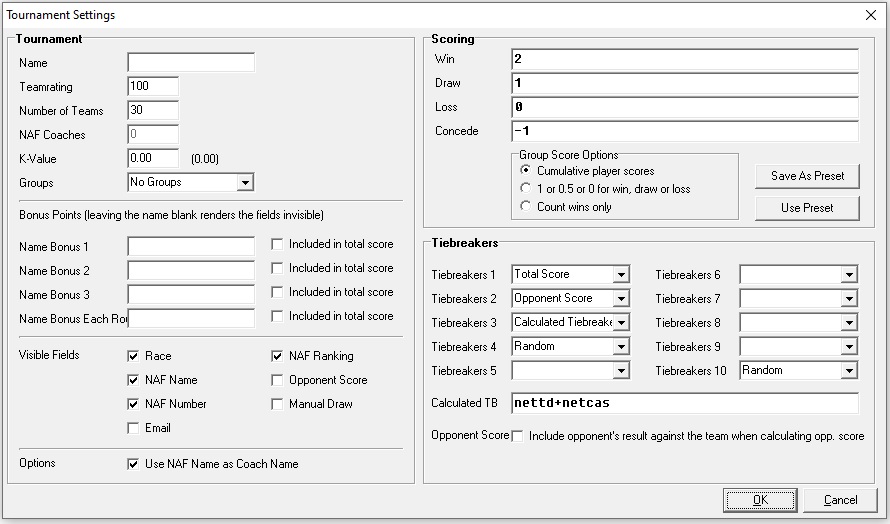The height and width of the screenshot is (524, 890).
Task: Open Tiebreakers 2 dropdown showing Opponent Score
Action: (570, 298)
